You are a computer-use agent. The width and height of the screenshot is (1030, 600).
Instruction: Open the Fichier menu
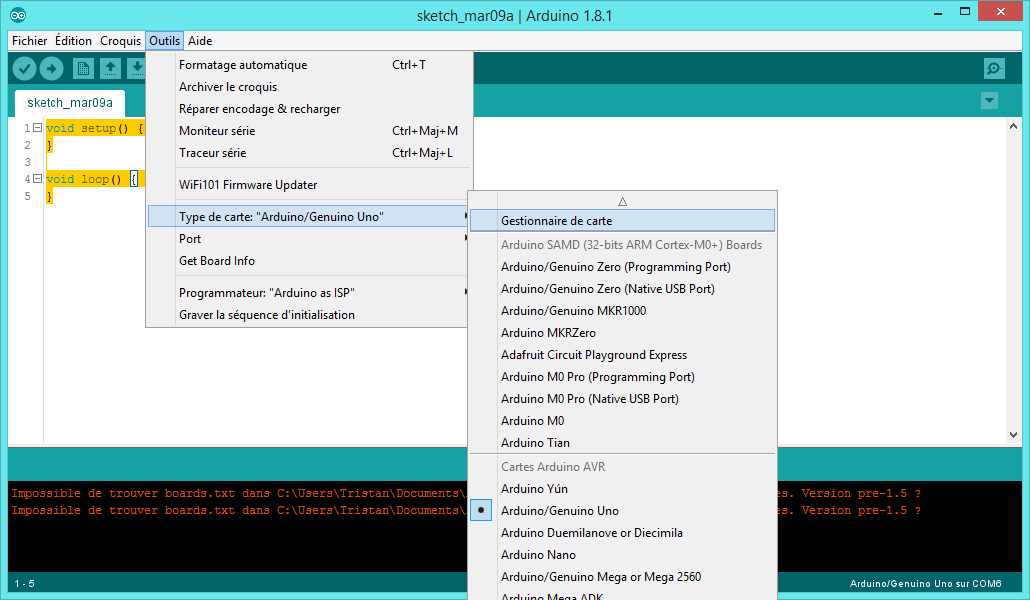30,41
